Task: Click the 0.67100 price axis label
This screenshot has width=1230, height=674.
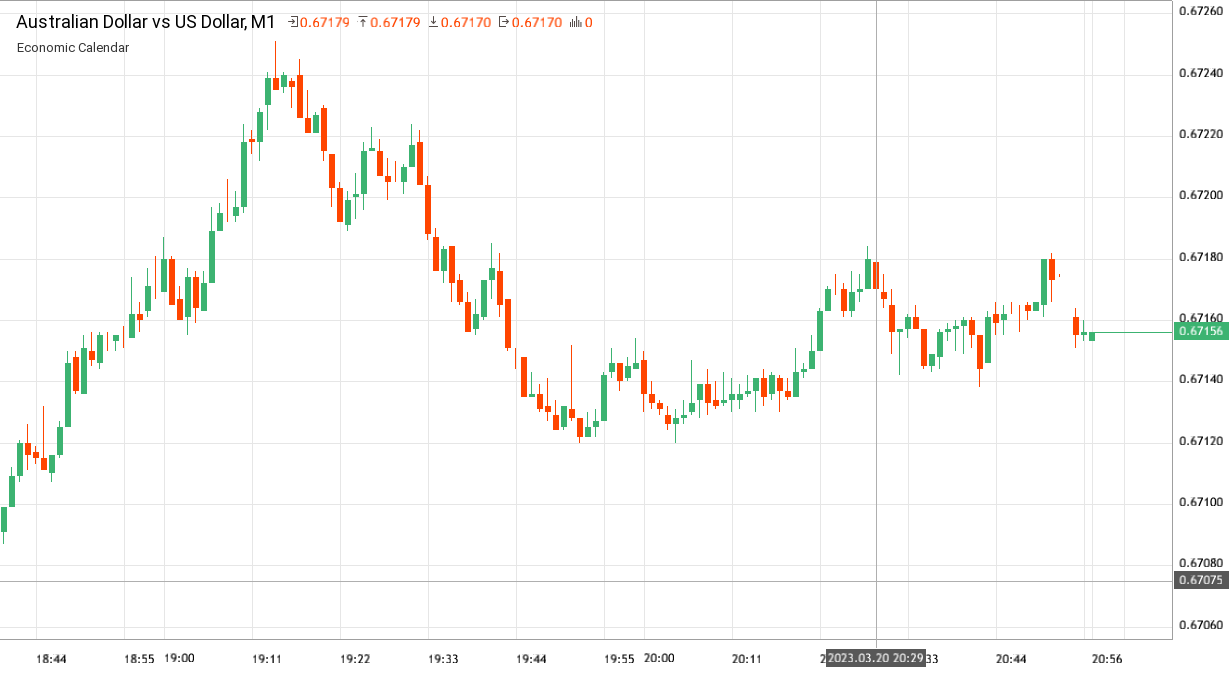Action: pyautogui.click(x=1201, y=502)
